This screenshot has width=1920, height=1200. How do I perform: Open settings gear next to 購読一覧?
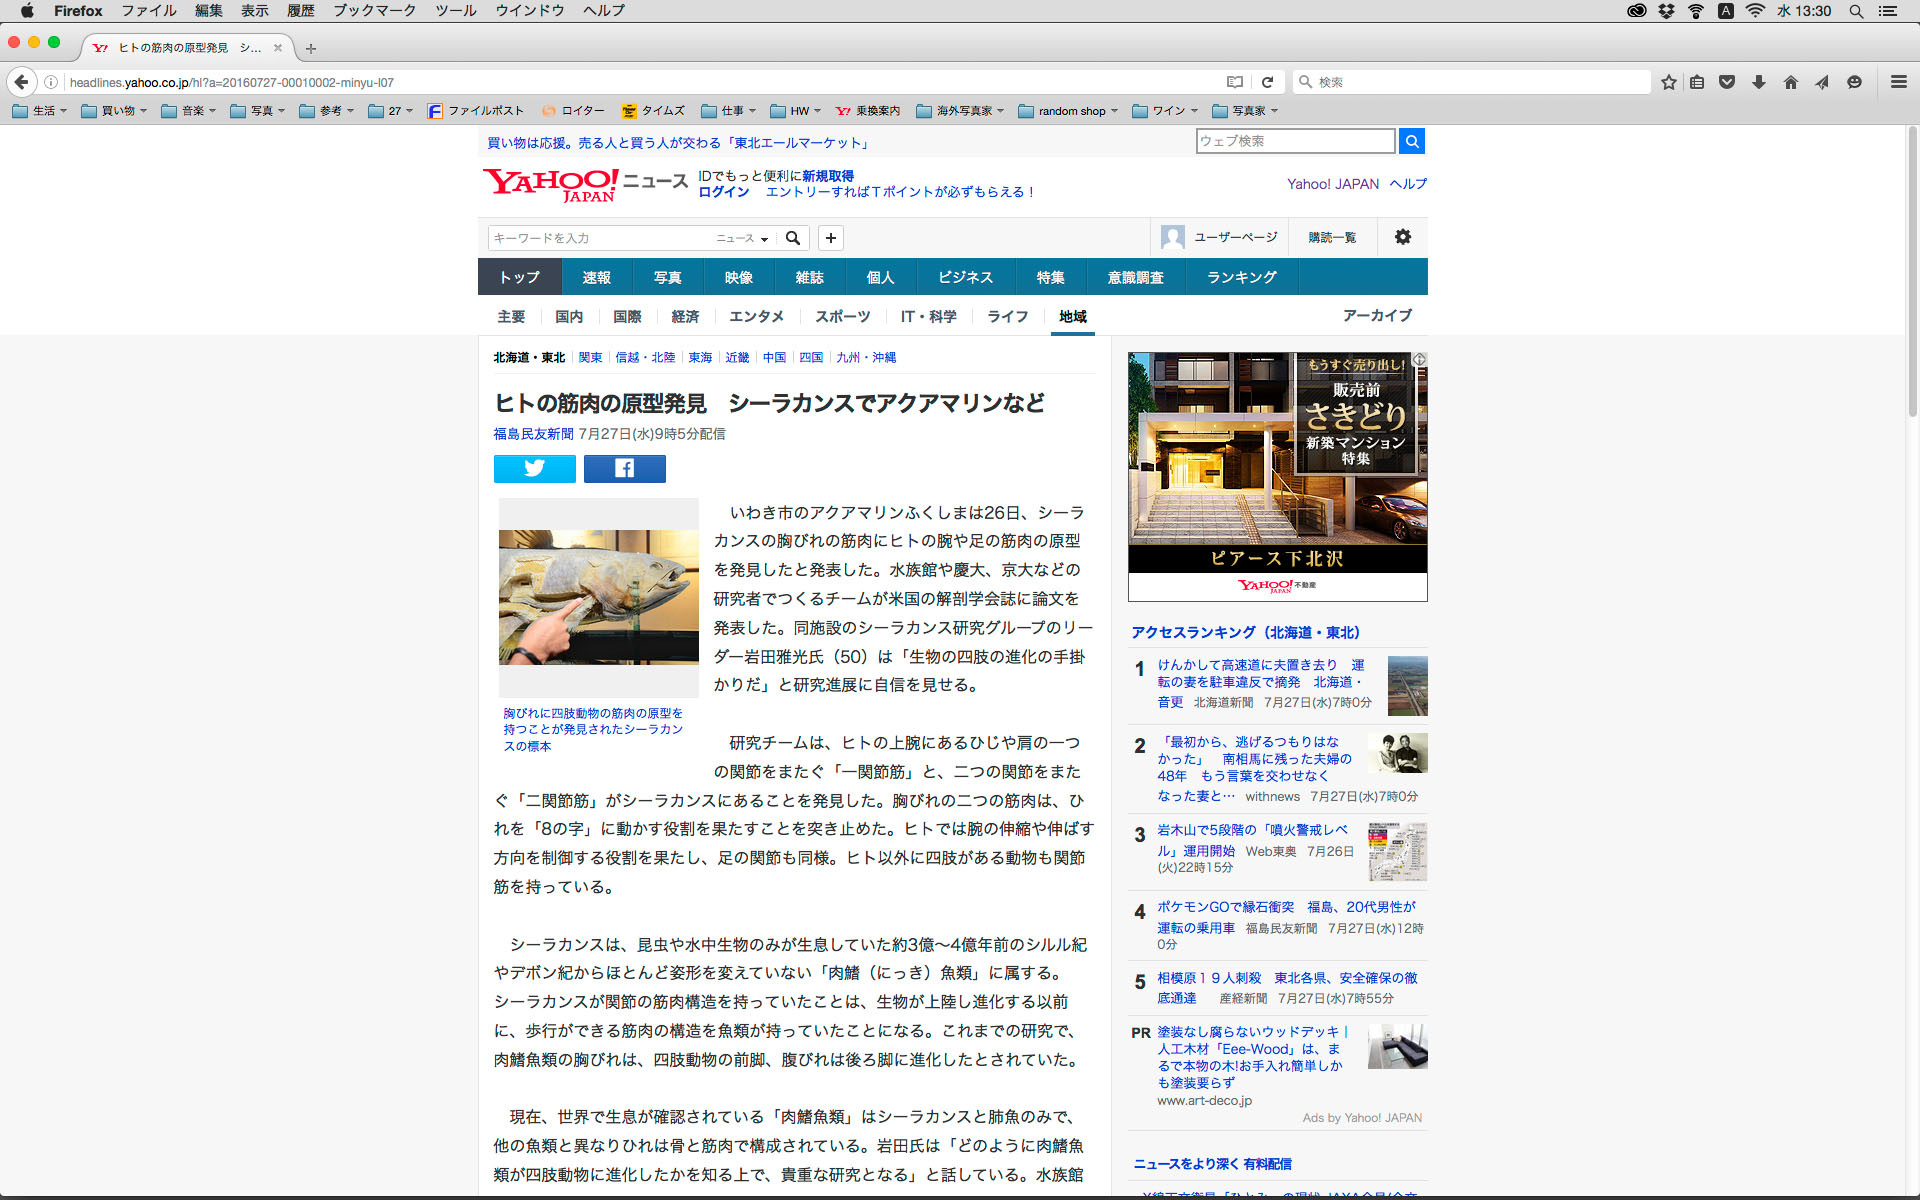coord(1402,237)
